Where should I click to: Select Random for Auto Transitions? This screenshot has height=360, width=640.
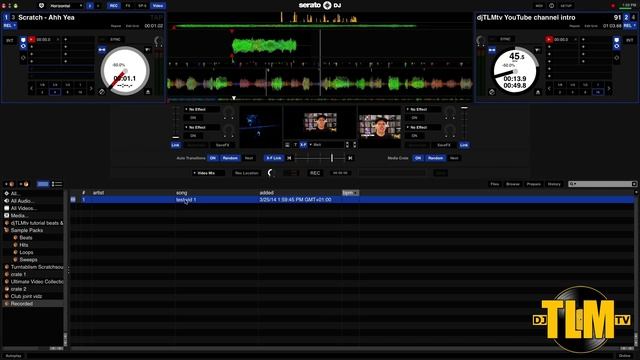230,158
